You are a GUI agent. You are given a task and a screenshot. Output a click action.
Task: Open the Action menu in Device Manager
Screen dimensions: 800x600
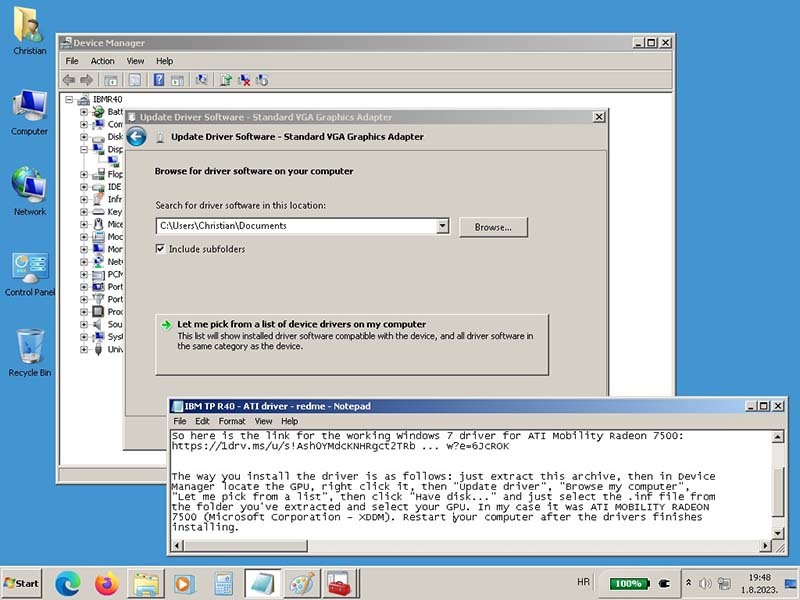click(x=103, y=61)
